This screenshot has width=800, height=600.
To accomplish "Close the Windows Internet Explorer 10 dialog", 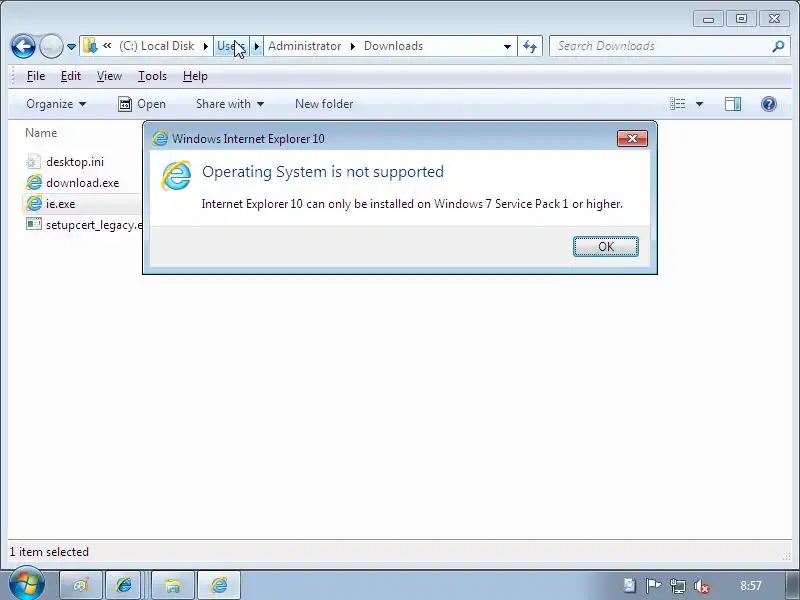I will (x=632, y=138).
